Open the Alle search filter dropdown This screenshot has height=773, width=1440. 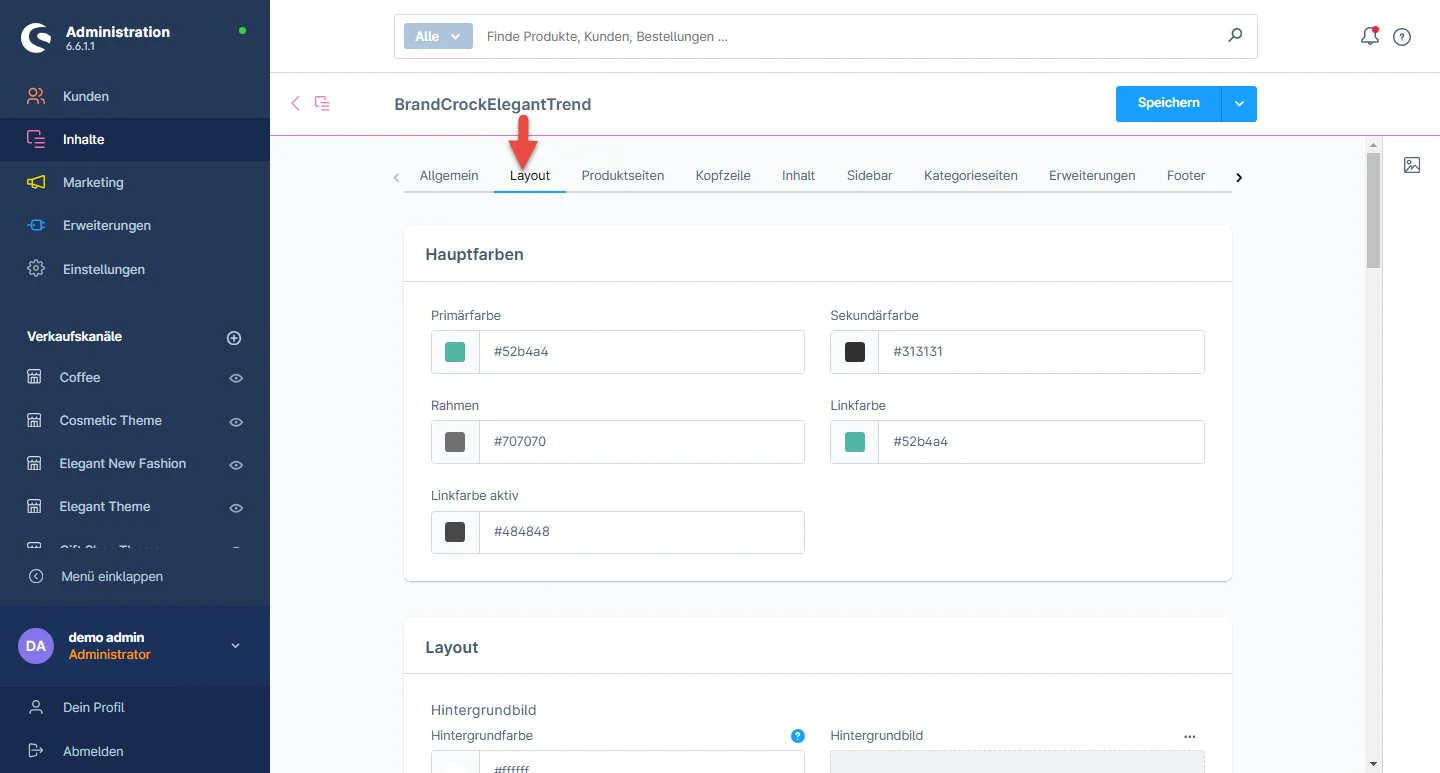(437, 36)
